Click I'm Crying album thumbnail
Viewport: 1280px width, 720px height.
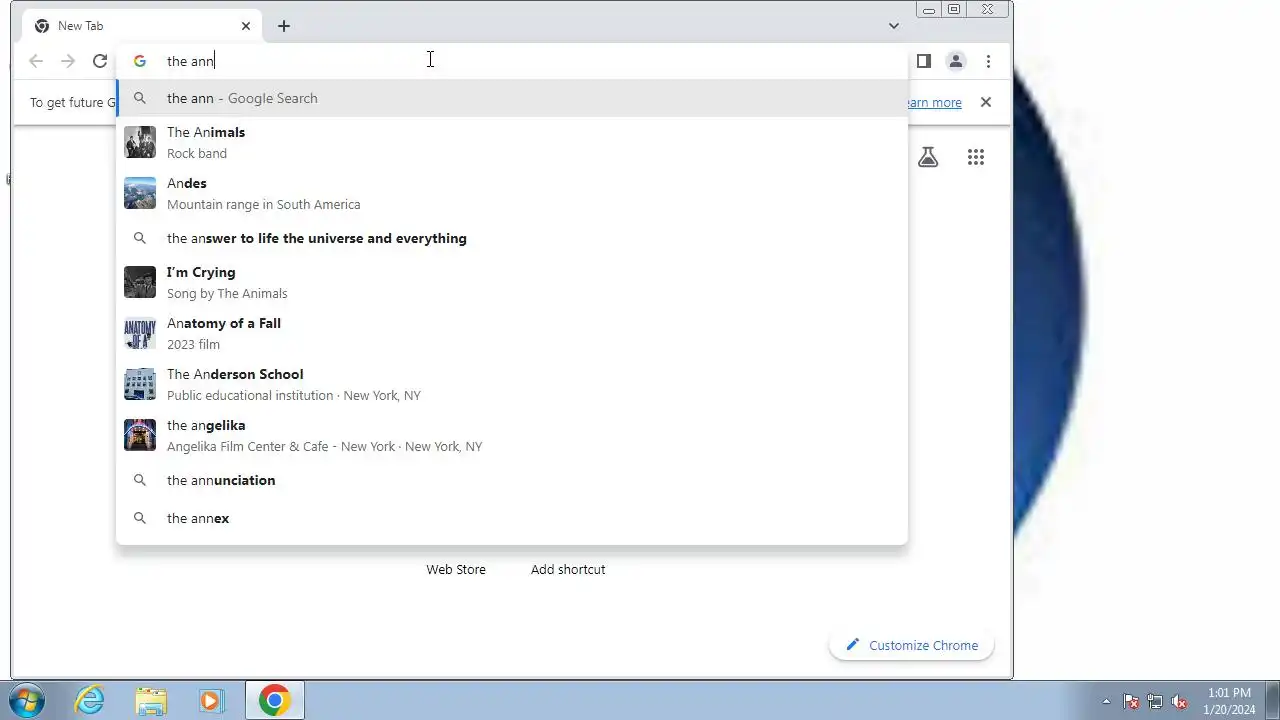[140, 282]
